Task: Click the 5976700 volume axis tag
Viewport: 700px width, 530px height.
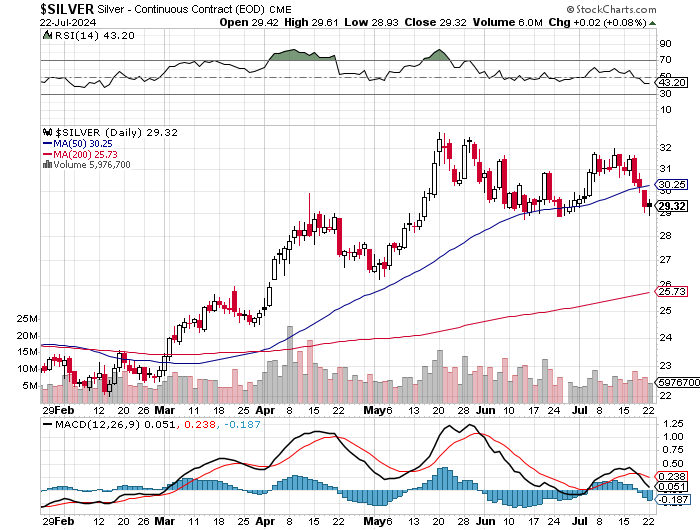Action: click(x=675, y=383)
